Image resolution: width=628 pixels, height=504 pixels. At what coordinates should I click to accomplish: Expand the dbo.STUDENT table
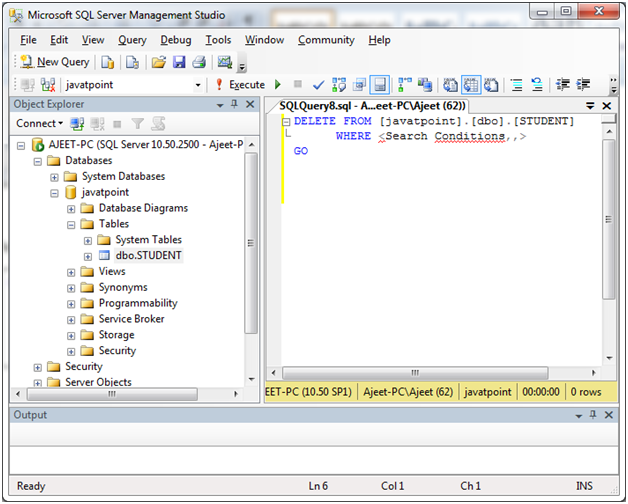pos(88,256)
